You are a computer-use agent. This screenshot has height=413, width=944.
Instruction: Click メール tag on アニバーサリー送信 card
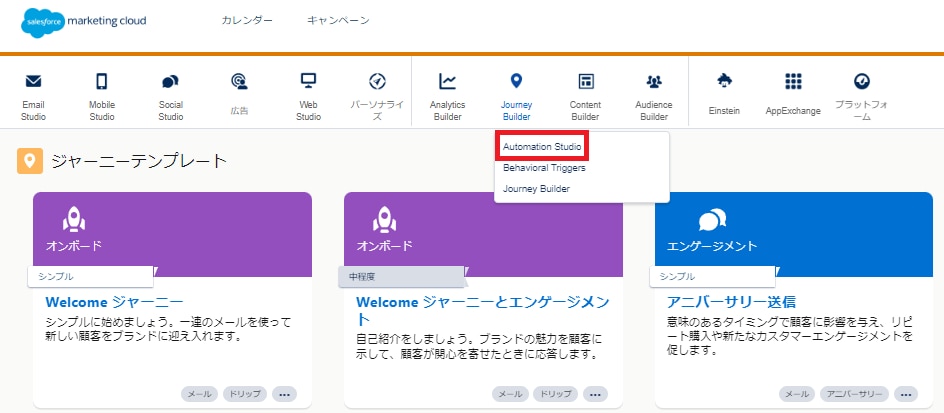pyautogui.click(x=798, y=394)
